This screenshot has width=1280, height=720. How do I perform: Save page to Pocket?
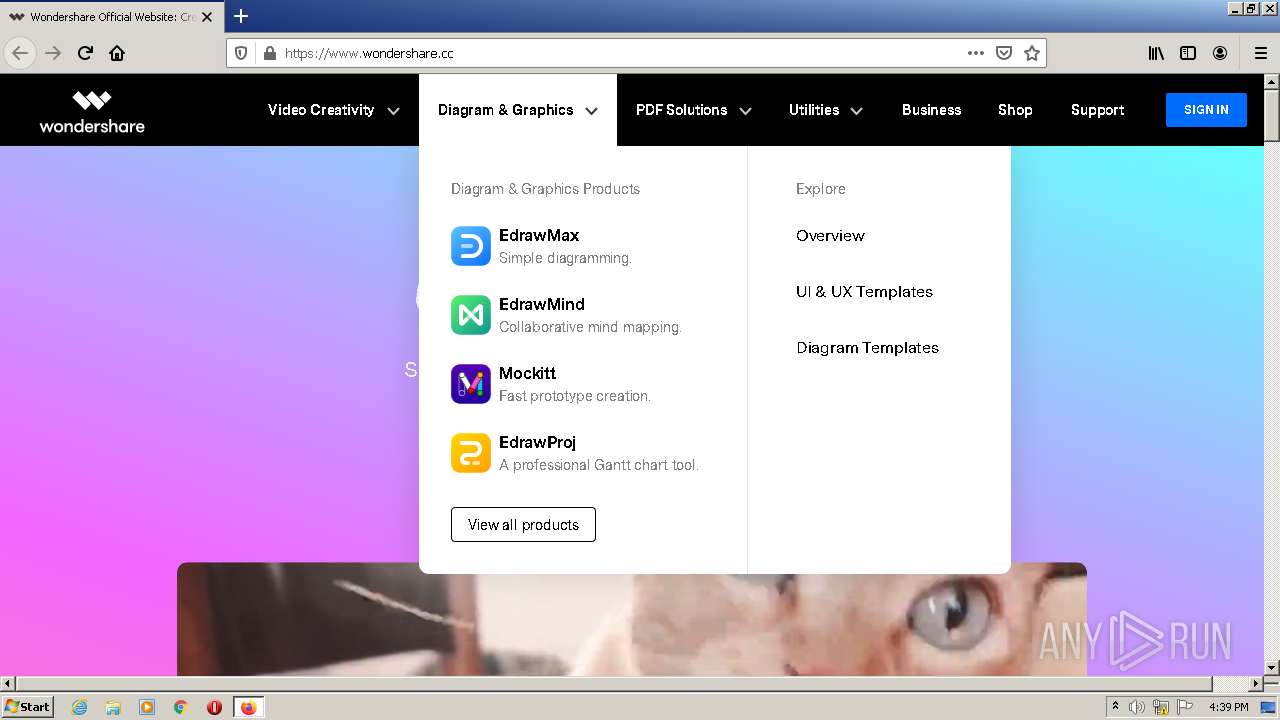1004,53
